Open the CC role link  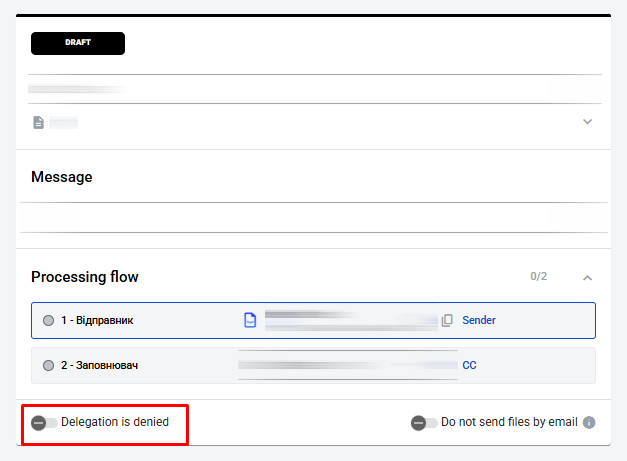(x=469, y=366)
